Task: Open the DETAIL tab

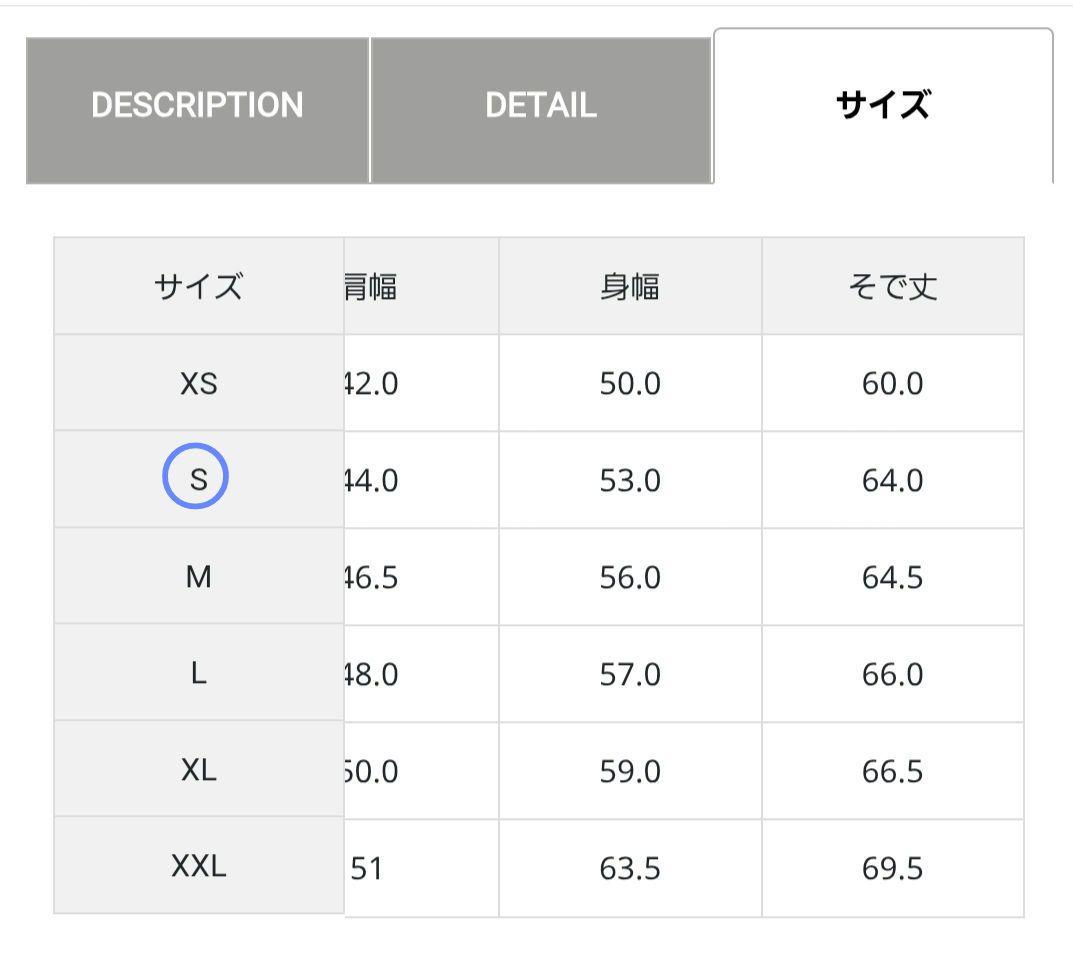Action: click(541, 104)
